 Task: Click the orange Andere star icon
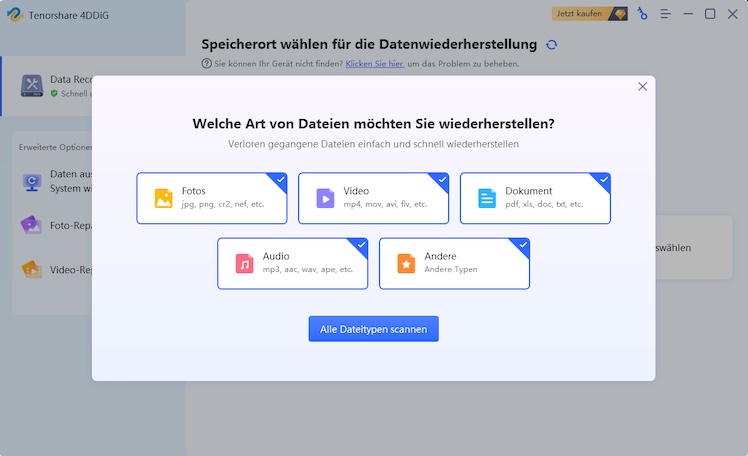[406, 263]
